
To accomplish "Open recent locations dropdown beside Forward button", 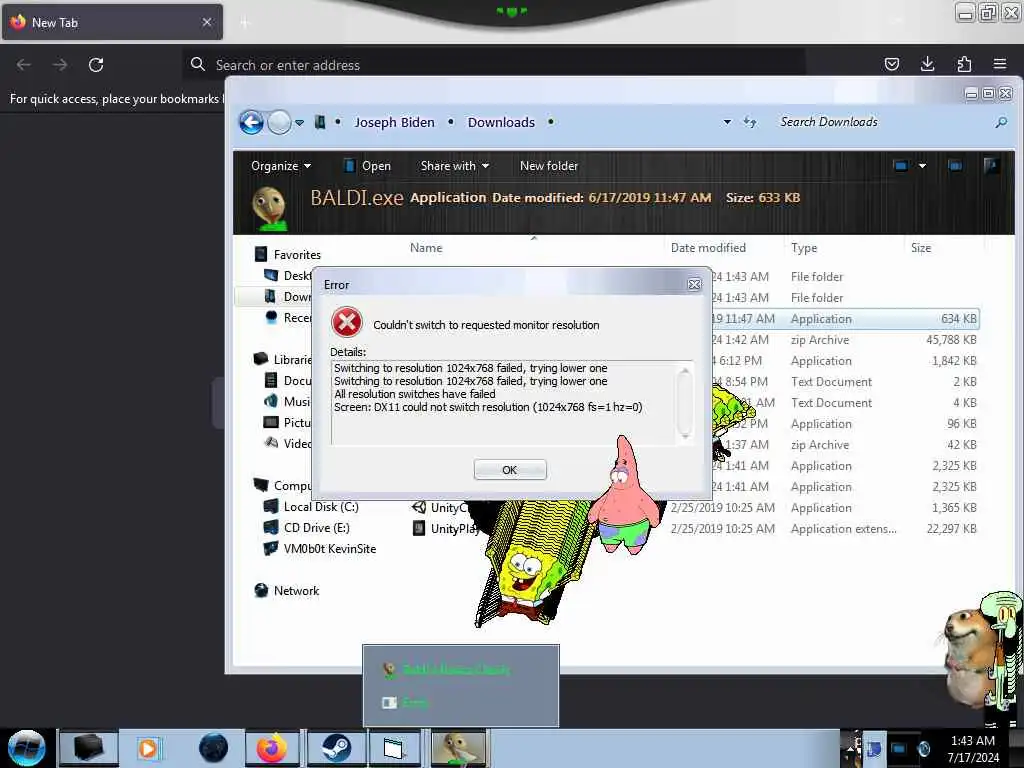I will pyautogui.click(x=299, y=122).
